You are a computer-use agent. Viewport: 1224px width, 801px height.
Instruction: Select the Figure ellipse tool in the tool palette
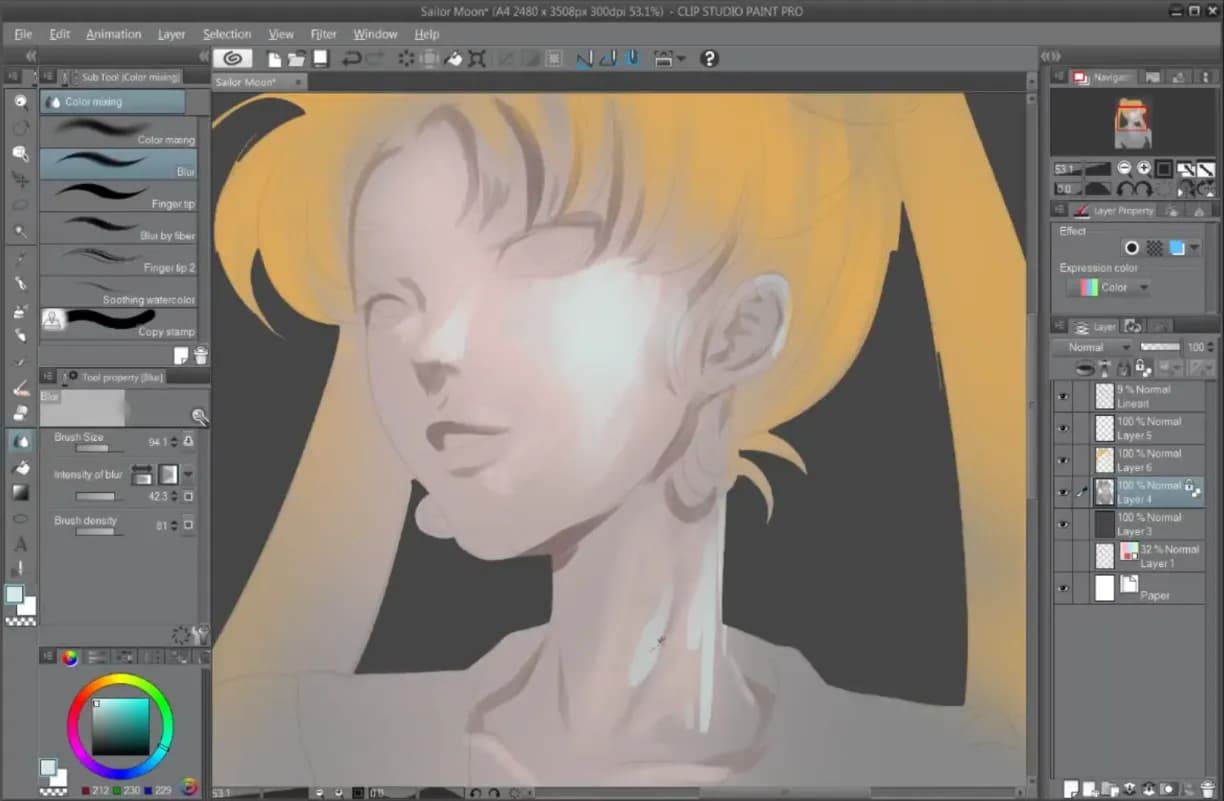click(20, 519)
